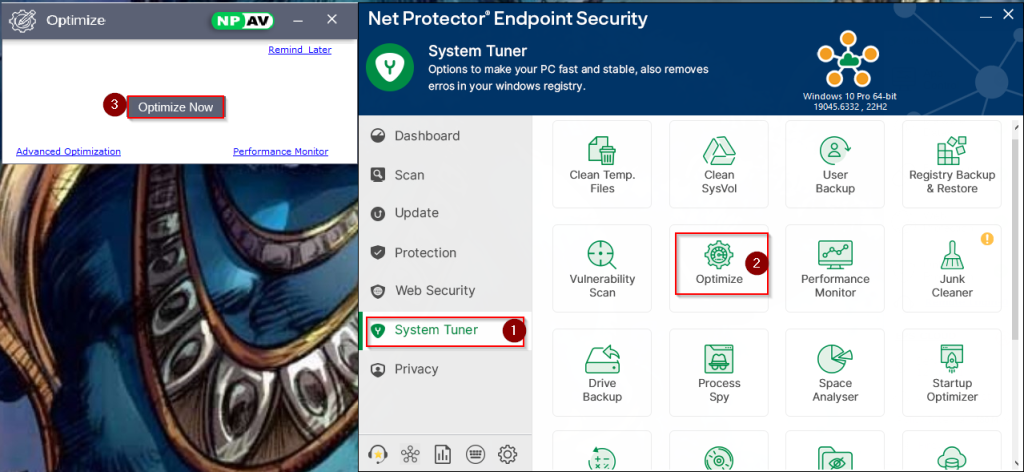Open the Advanced Optimization link
Viewport: 1024px width, 472px height.
68,152
